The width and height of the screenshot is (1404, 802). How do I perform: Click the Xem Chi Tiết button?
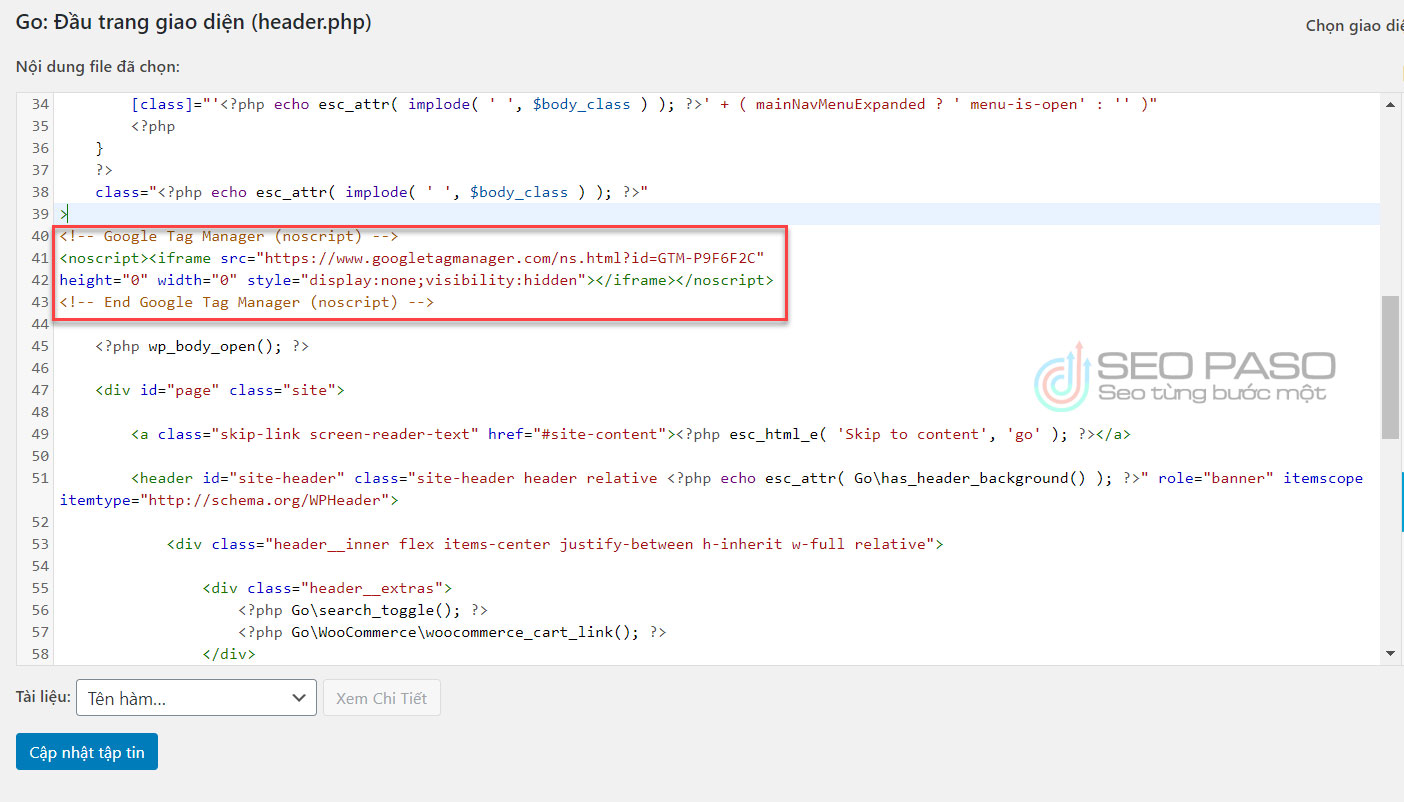point(381,698)
